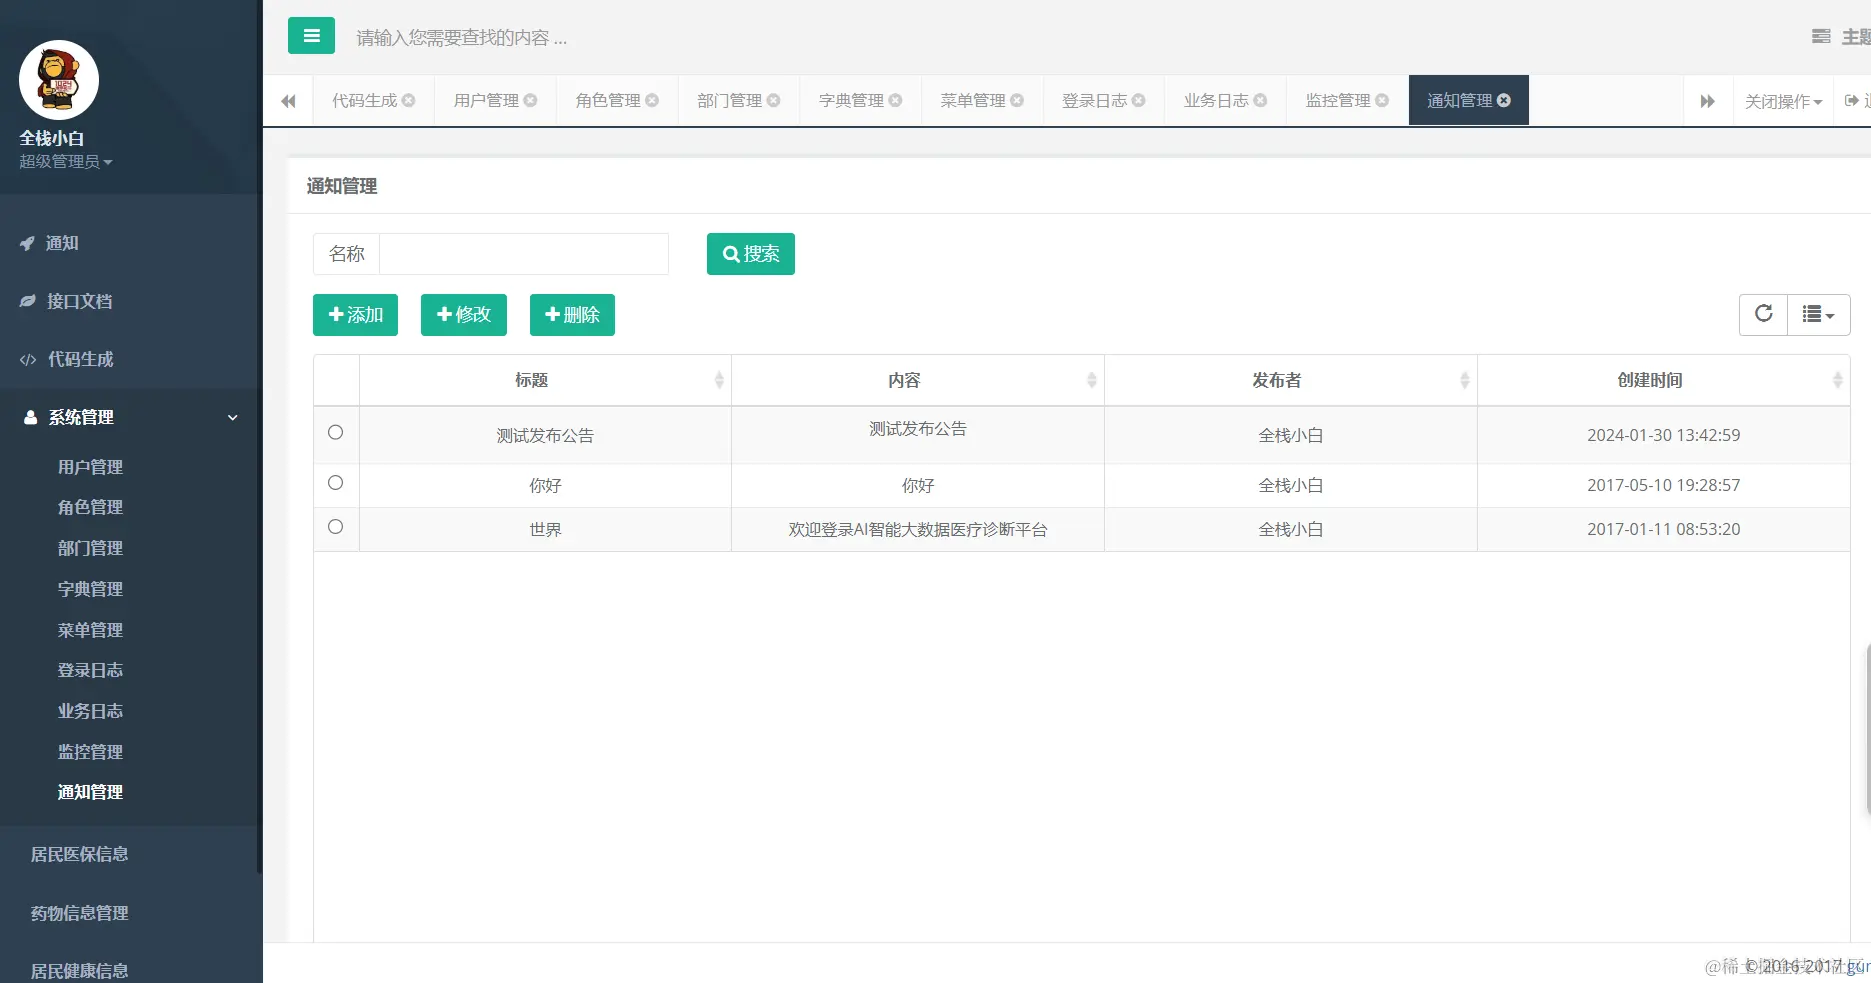
Task: Toggle the hamburger sidebar menu button
Action: pyautogui.click(x=311, y=36)
